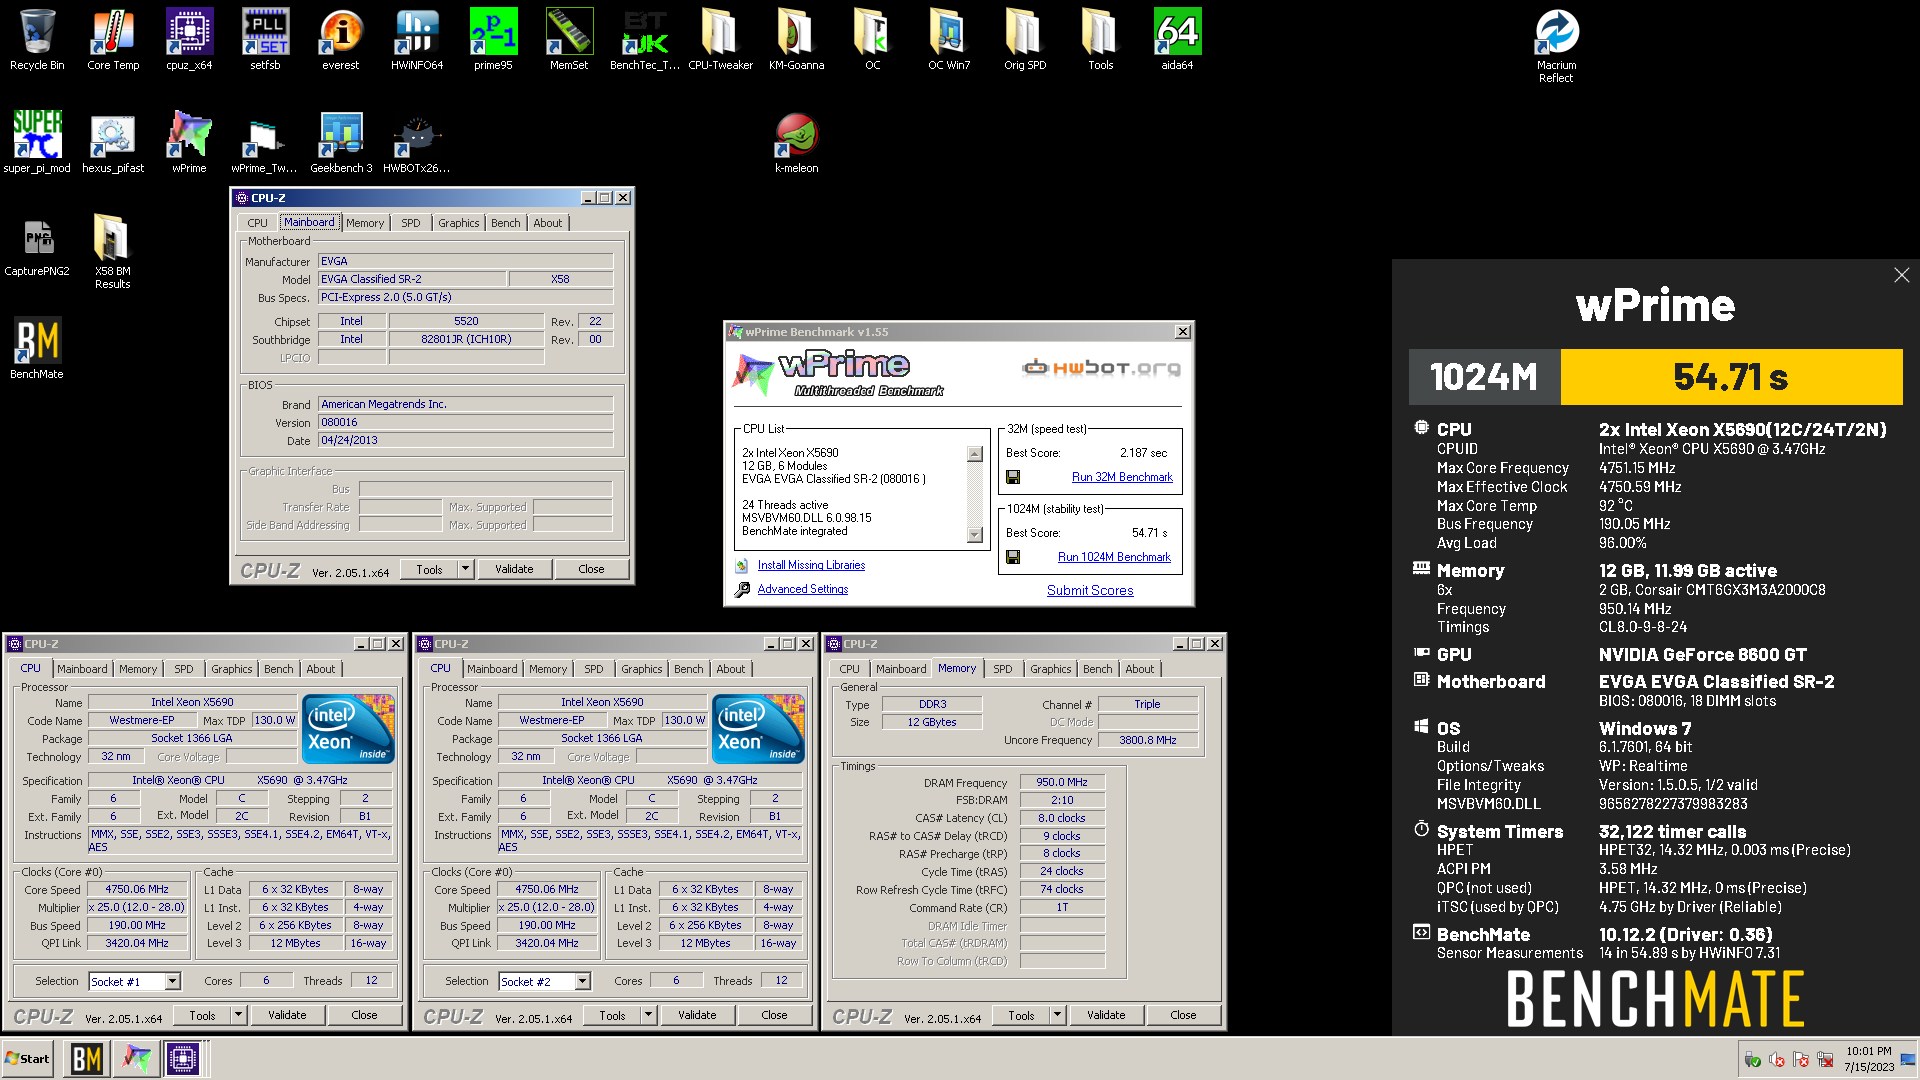Open the MemSet desktop shortcut
The width and height of the screenshot is (1920, 1080).
coord(569,40)
